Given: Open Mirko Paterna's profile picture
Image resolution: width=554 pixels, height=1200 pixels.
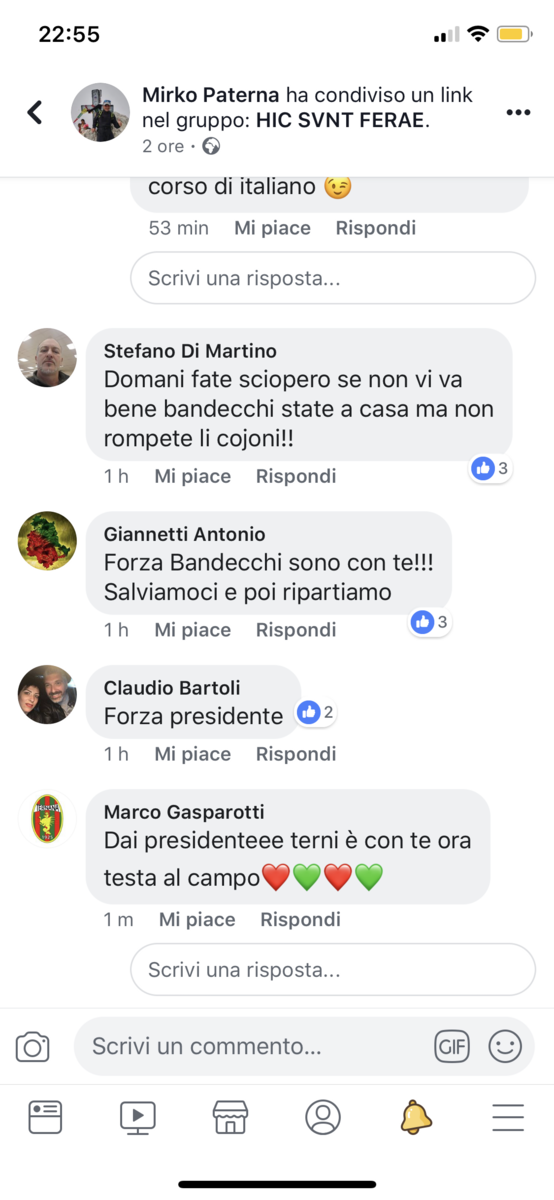Looking at the screenshot, I should pos(100,112).
